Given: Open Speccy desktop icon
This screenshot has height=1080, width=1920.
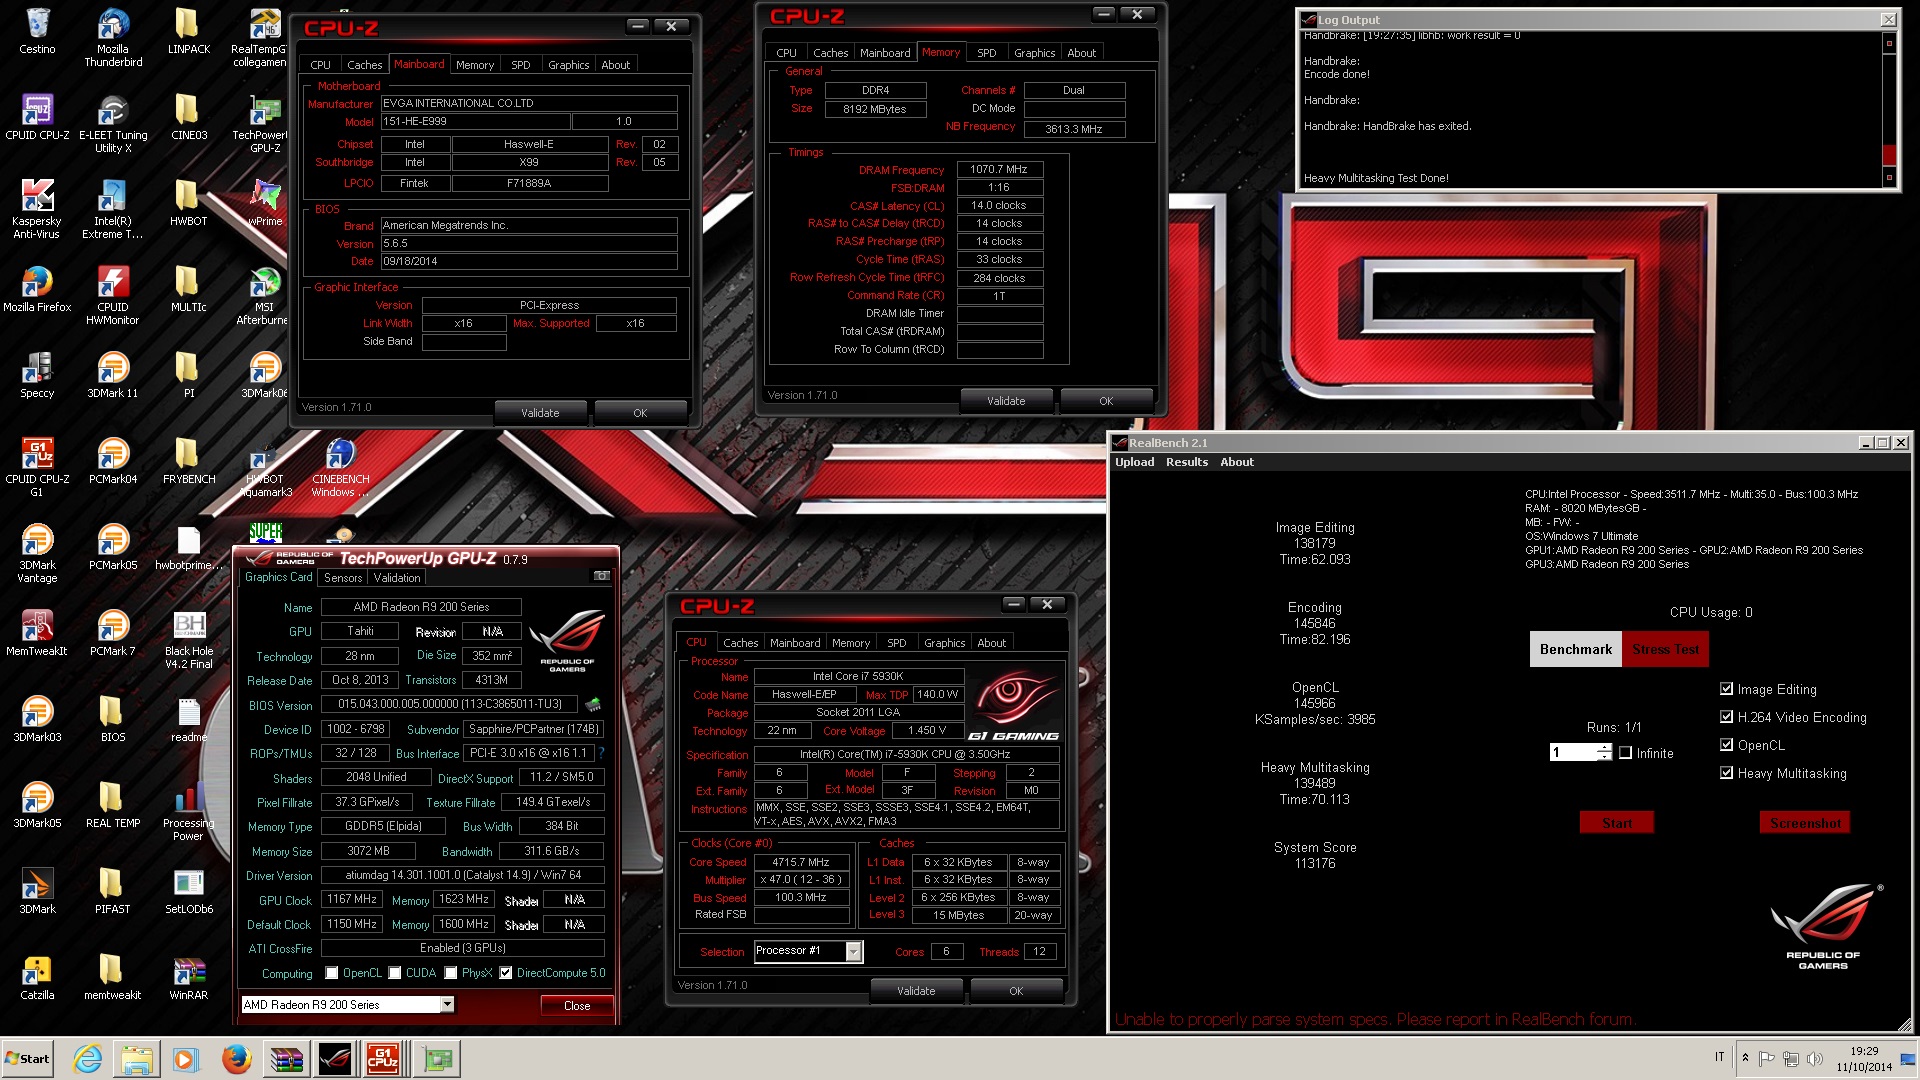Looking at the screenshot, I should (x=37, y=375).
